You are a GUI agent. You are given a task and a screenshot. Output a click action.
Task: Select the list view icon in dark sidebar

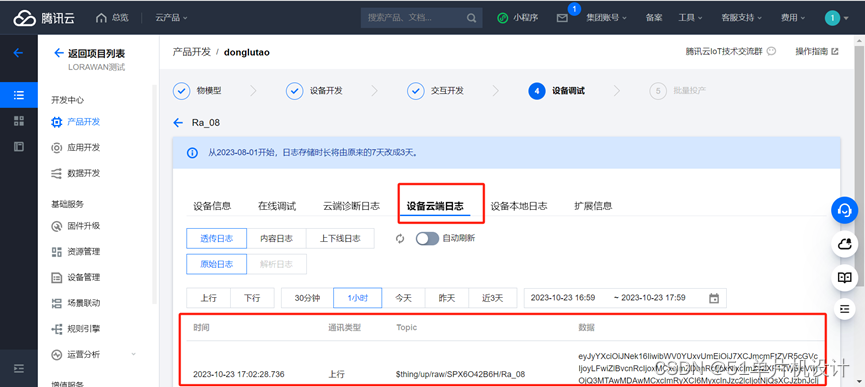(x=19, y=95)
